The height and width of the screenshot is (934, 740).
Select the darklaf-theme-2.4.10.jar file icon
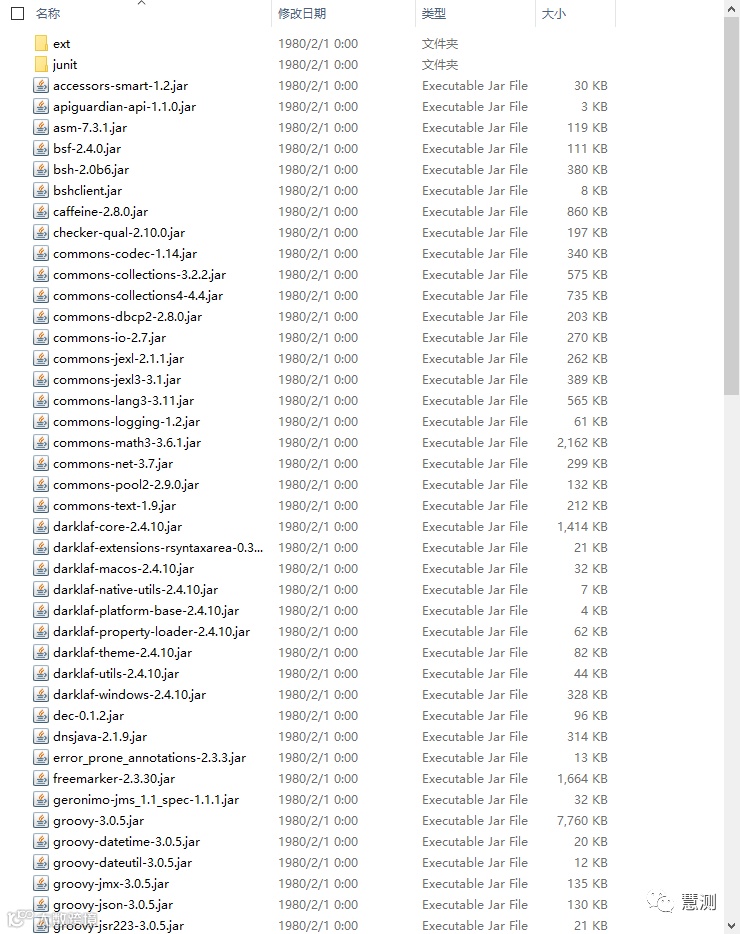[41, 652]
